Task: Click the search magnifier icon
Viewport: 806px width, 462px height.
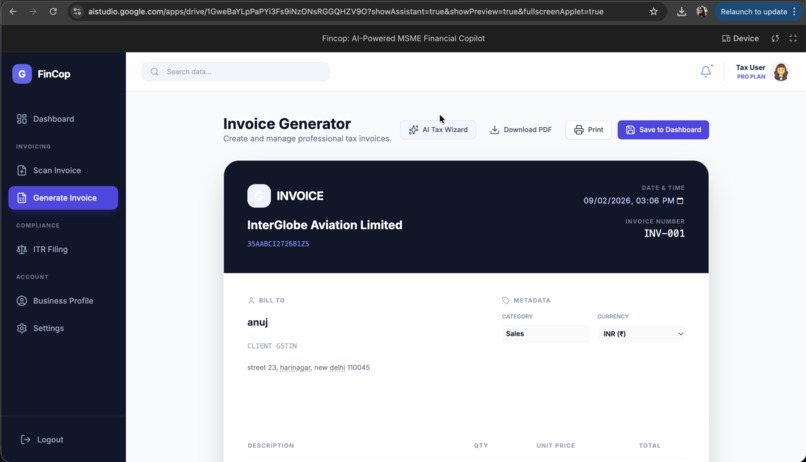Action: [x=154, y=71]
